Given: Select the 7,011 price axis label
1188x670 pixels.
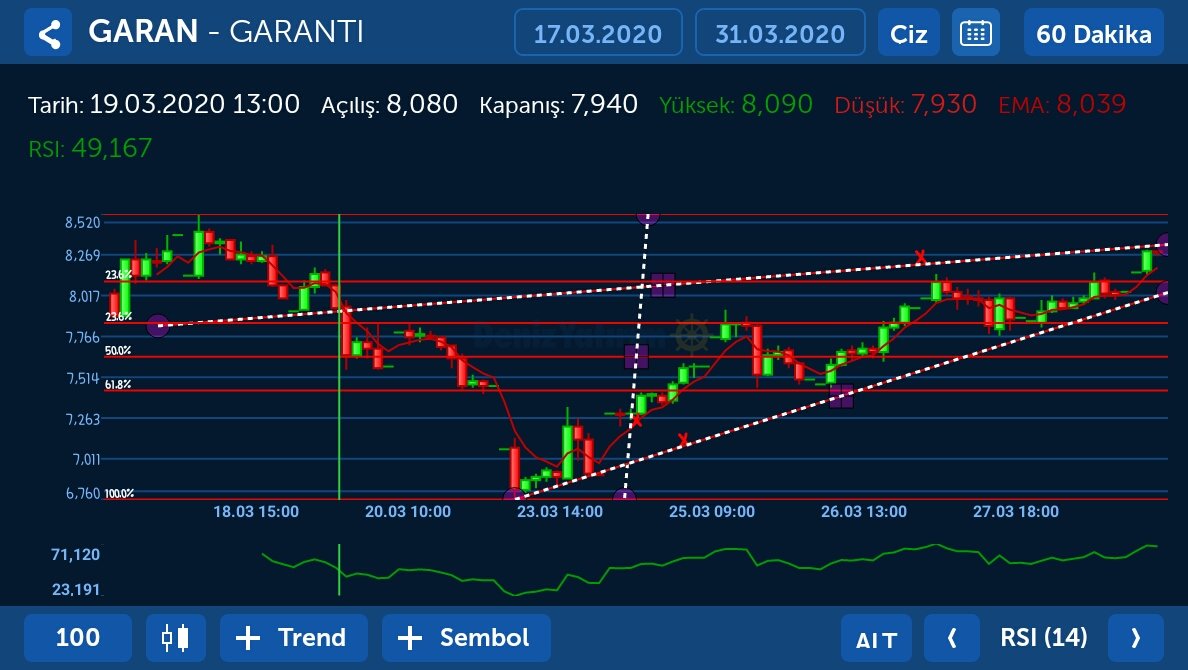Looking at the screenshot, I should click(x=86, y=459).
